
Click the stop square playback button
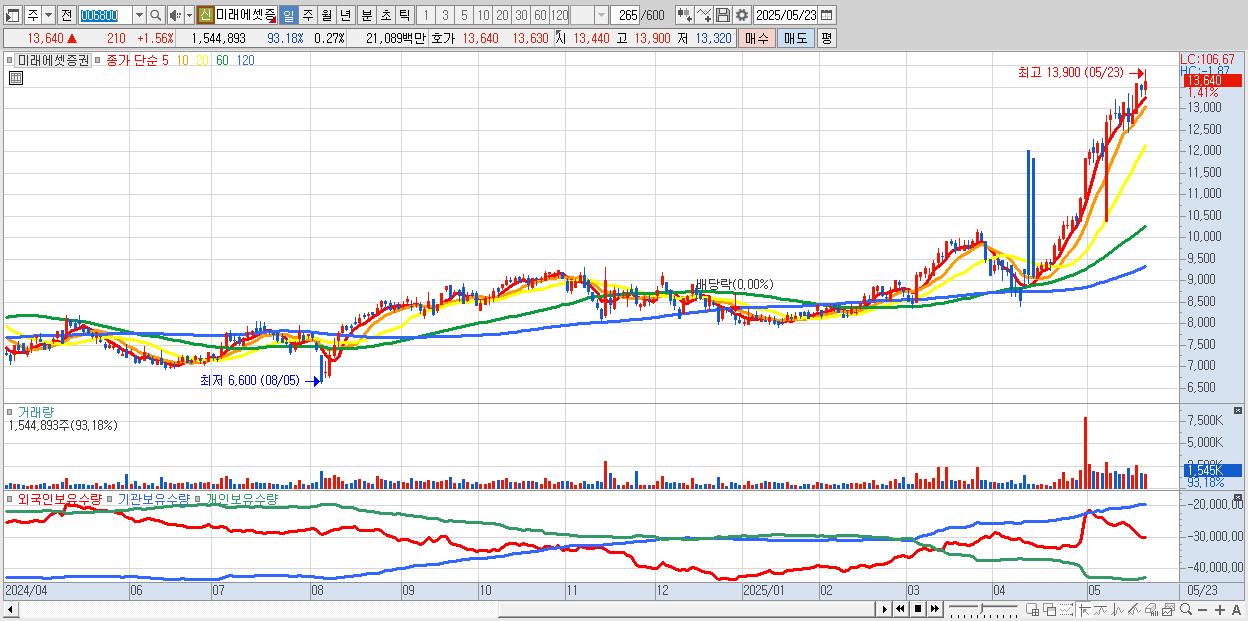(918, 609)
